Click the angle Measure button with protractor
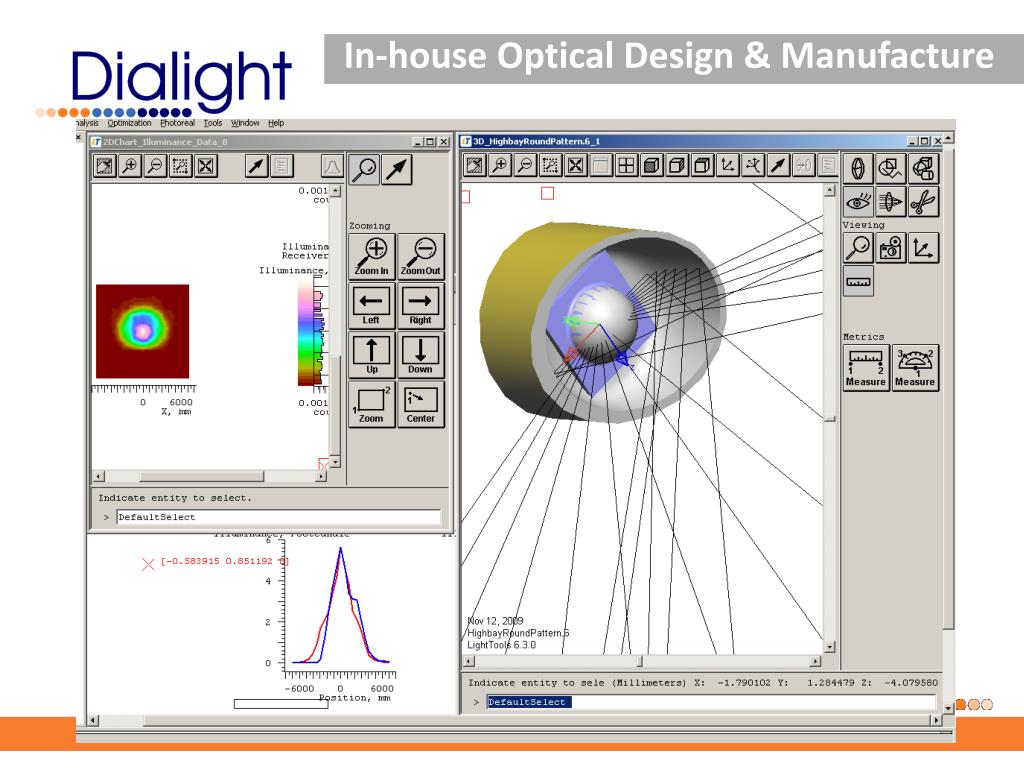1024x768 pixels. coord(915,368)
